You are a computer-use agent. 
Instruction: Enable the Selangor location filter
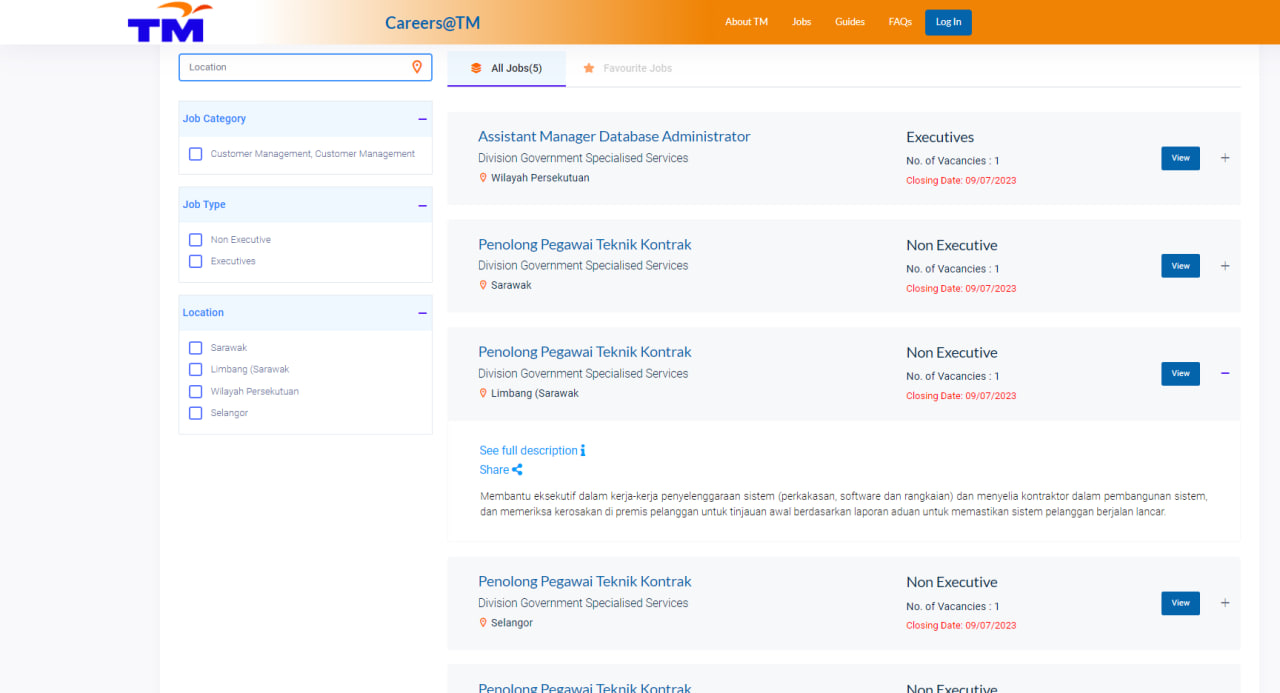click(x=195, y=413)
